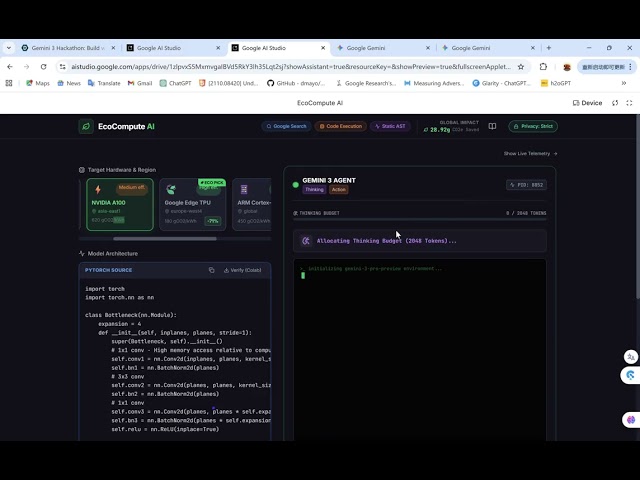
Task: Switch to first Google Gemini tab
Action: 384,48
